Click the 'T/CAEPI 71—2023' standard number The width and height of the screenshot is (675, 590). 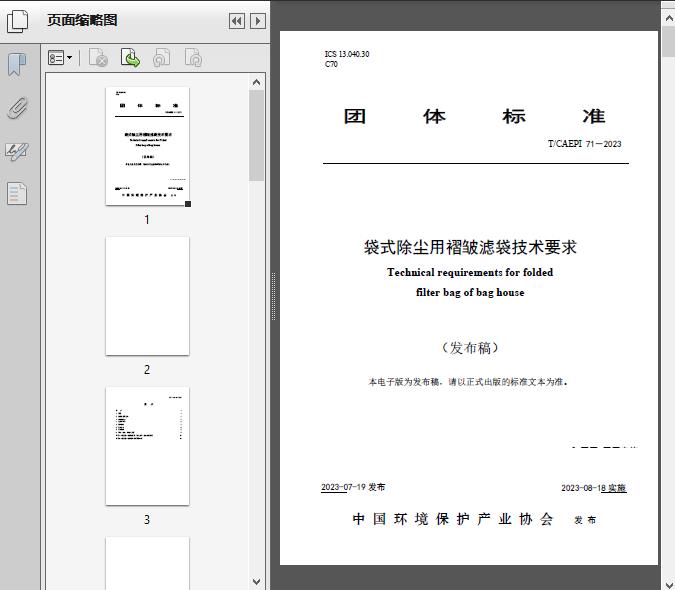pos(584,144)
